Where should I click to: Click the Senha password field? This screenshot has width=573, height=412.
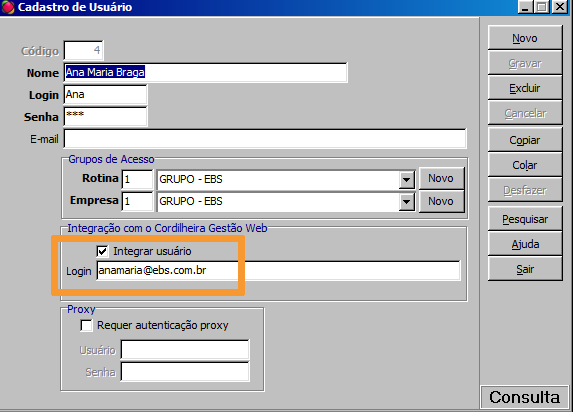pos(105,116)
